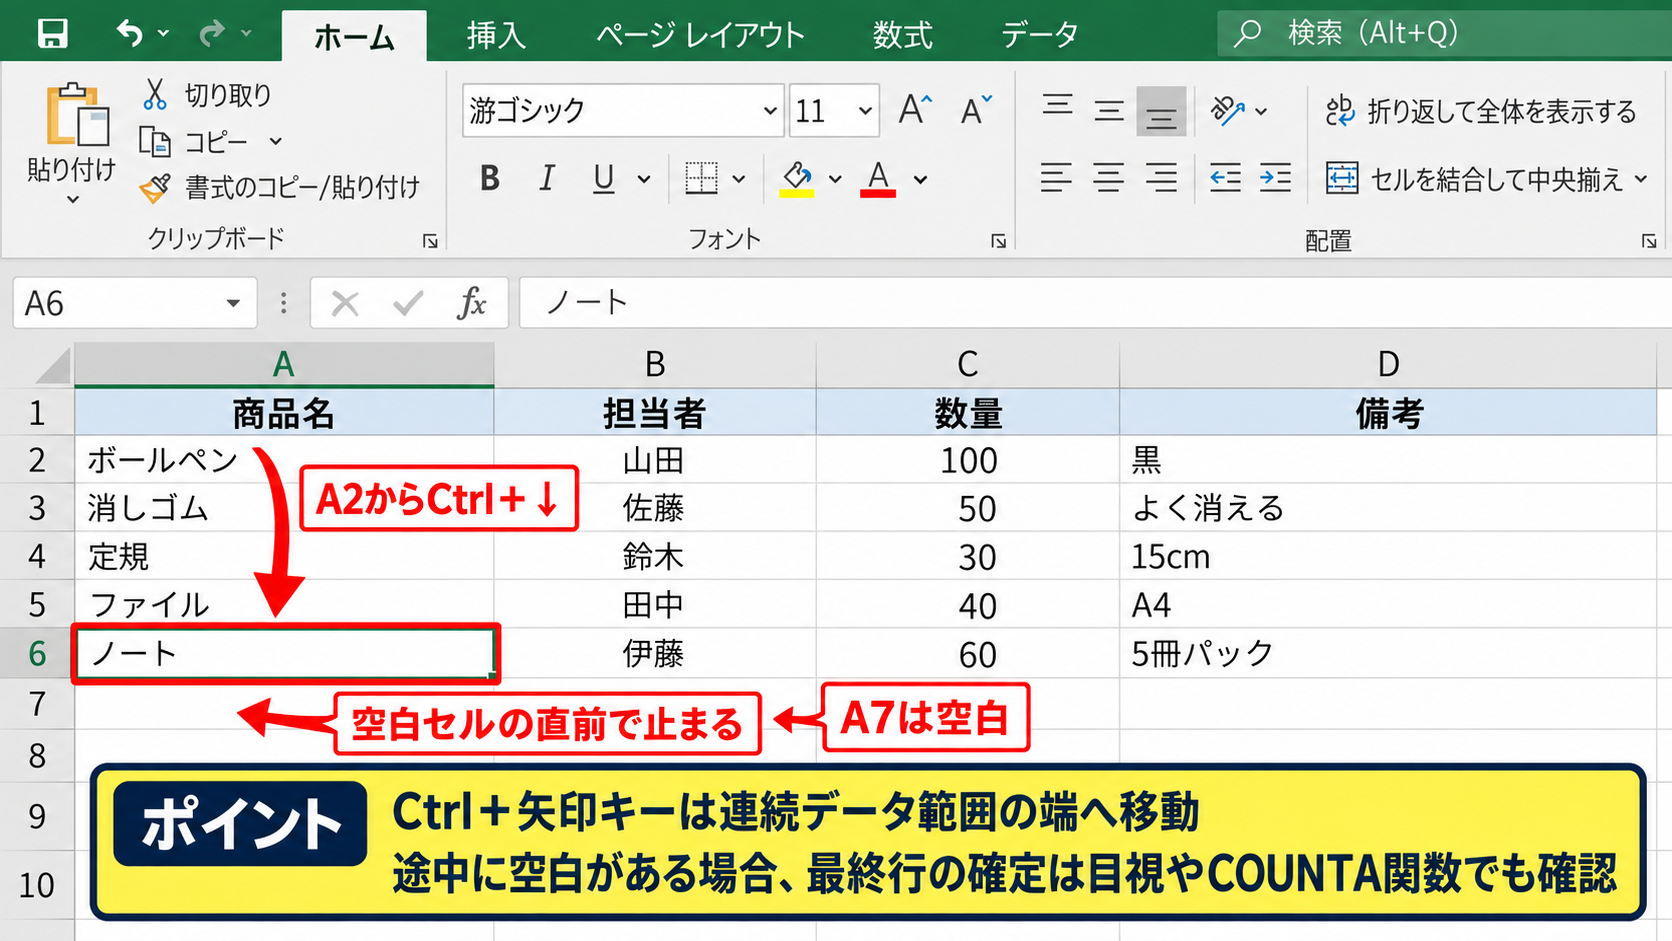Open the クリップボード group dialog launcher
Image resolution: width=1672 pixels, height=941 pixels.
[430, 241]
